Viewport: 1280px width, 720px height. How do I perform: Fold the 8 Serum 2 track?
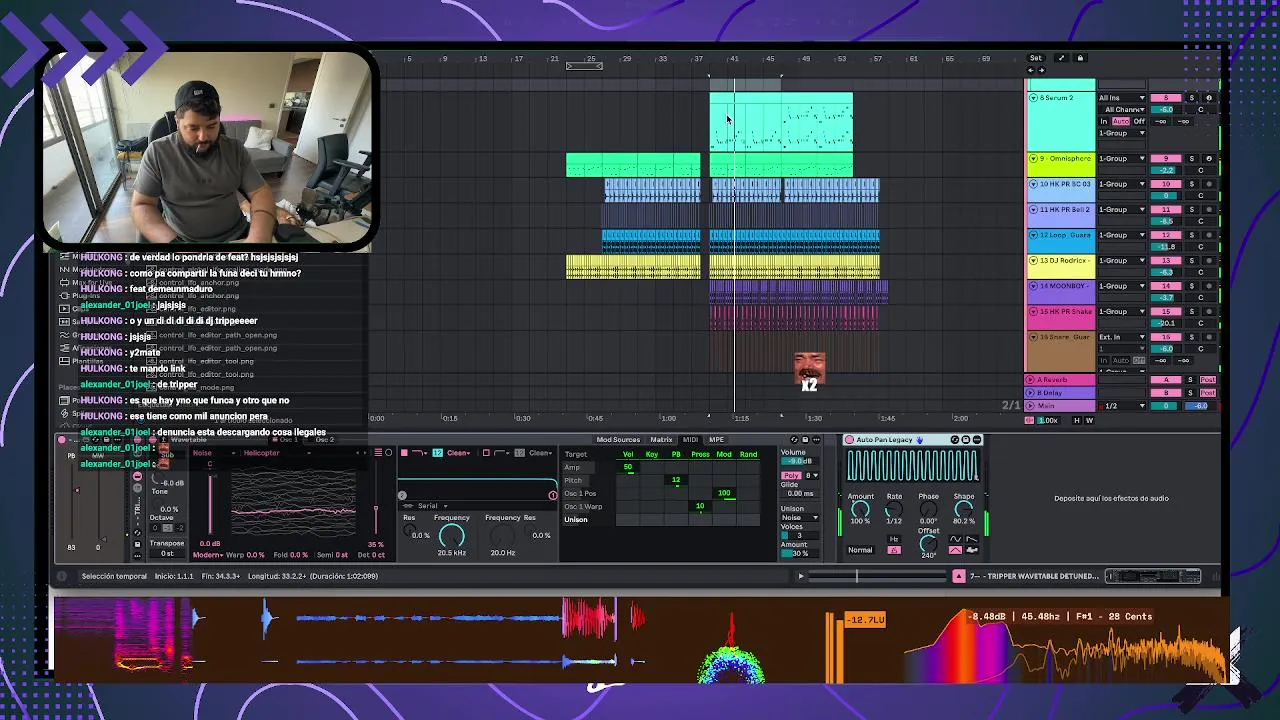click(1033, 98)
